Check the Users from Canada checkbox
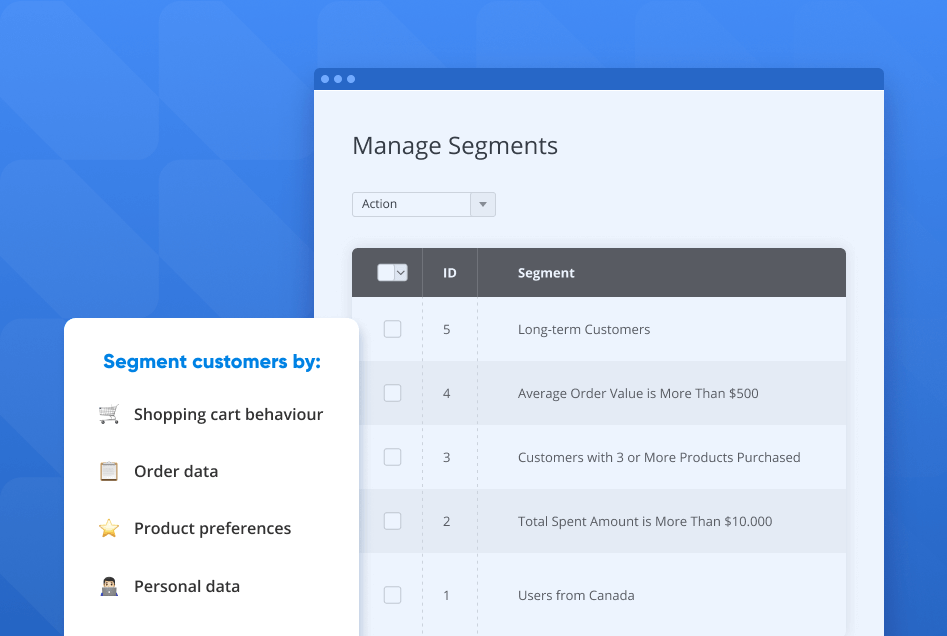The width and height of the screenshot is (947, 636). click(392, 594)
